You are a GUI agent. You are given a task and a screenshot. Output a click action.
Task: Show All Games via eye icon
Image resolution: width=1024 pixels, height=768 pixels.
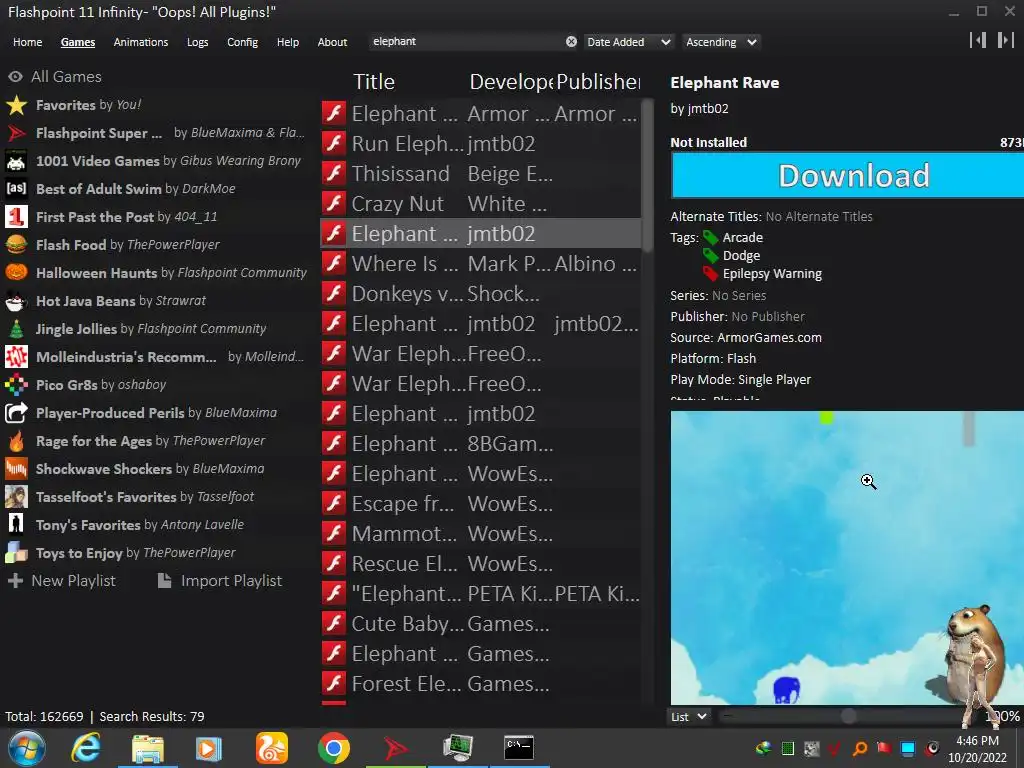pyautogui.click(x=16, y=77)
